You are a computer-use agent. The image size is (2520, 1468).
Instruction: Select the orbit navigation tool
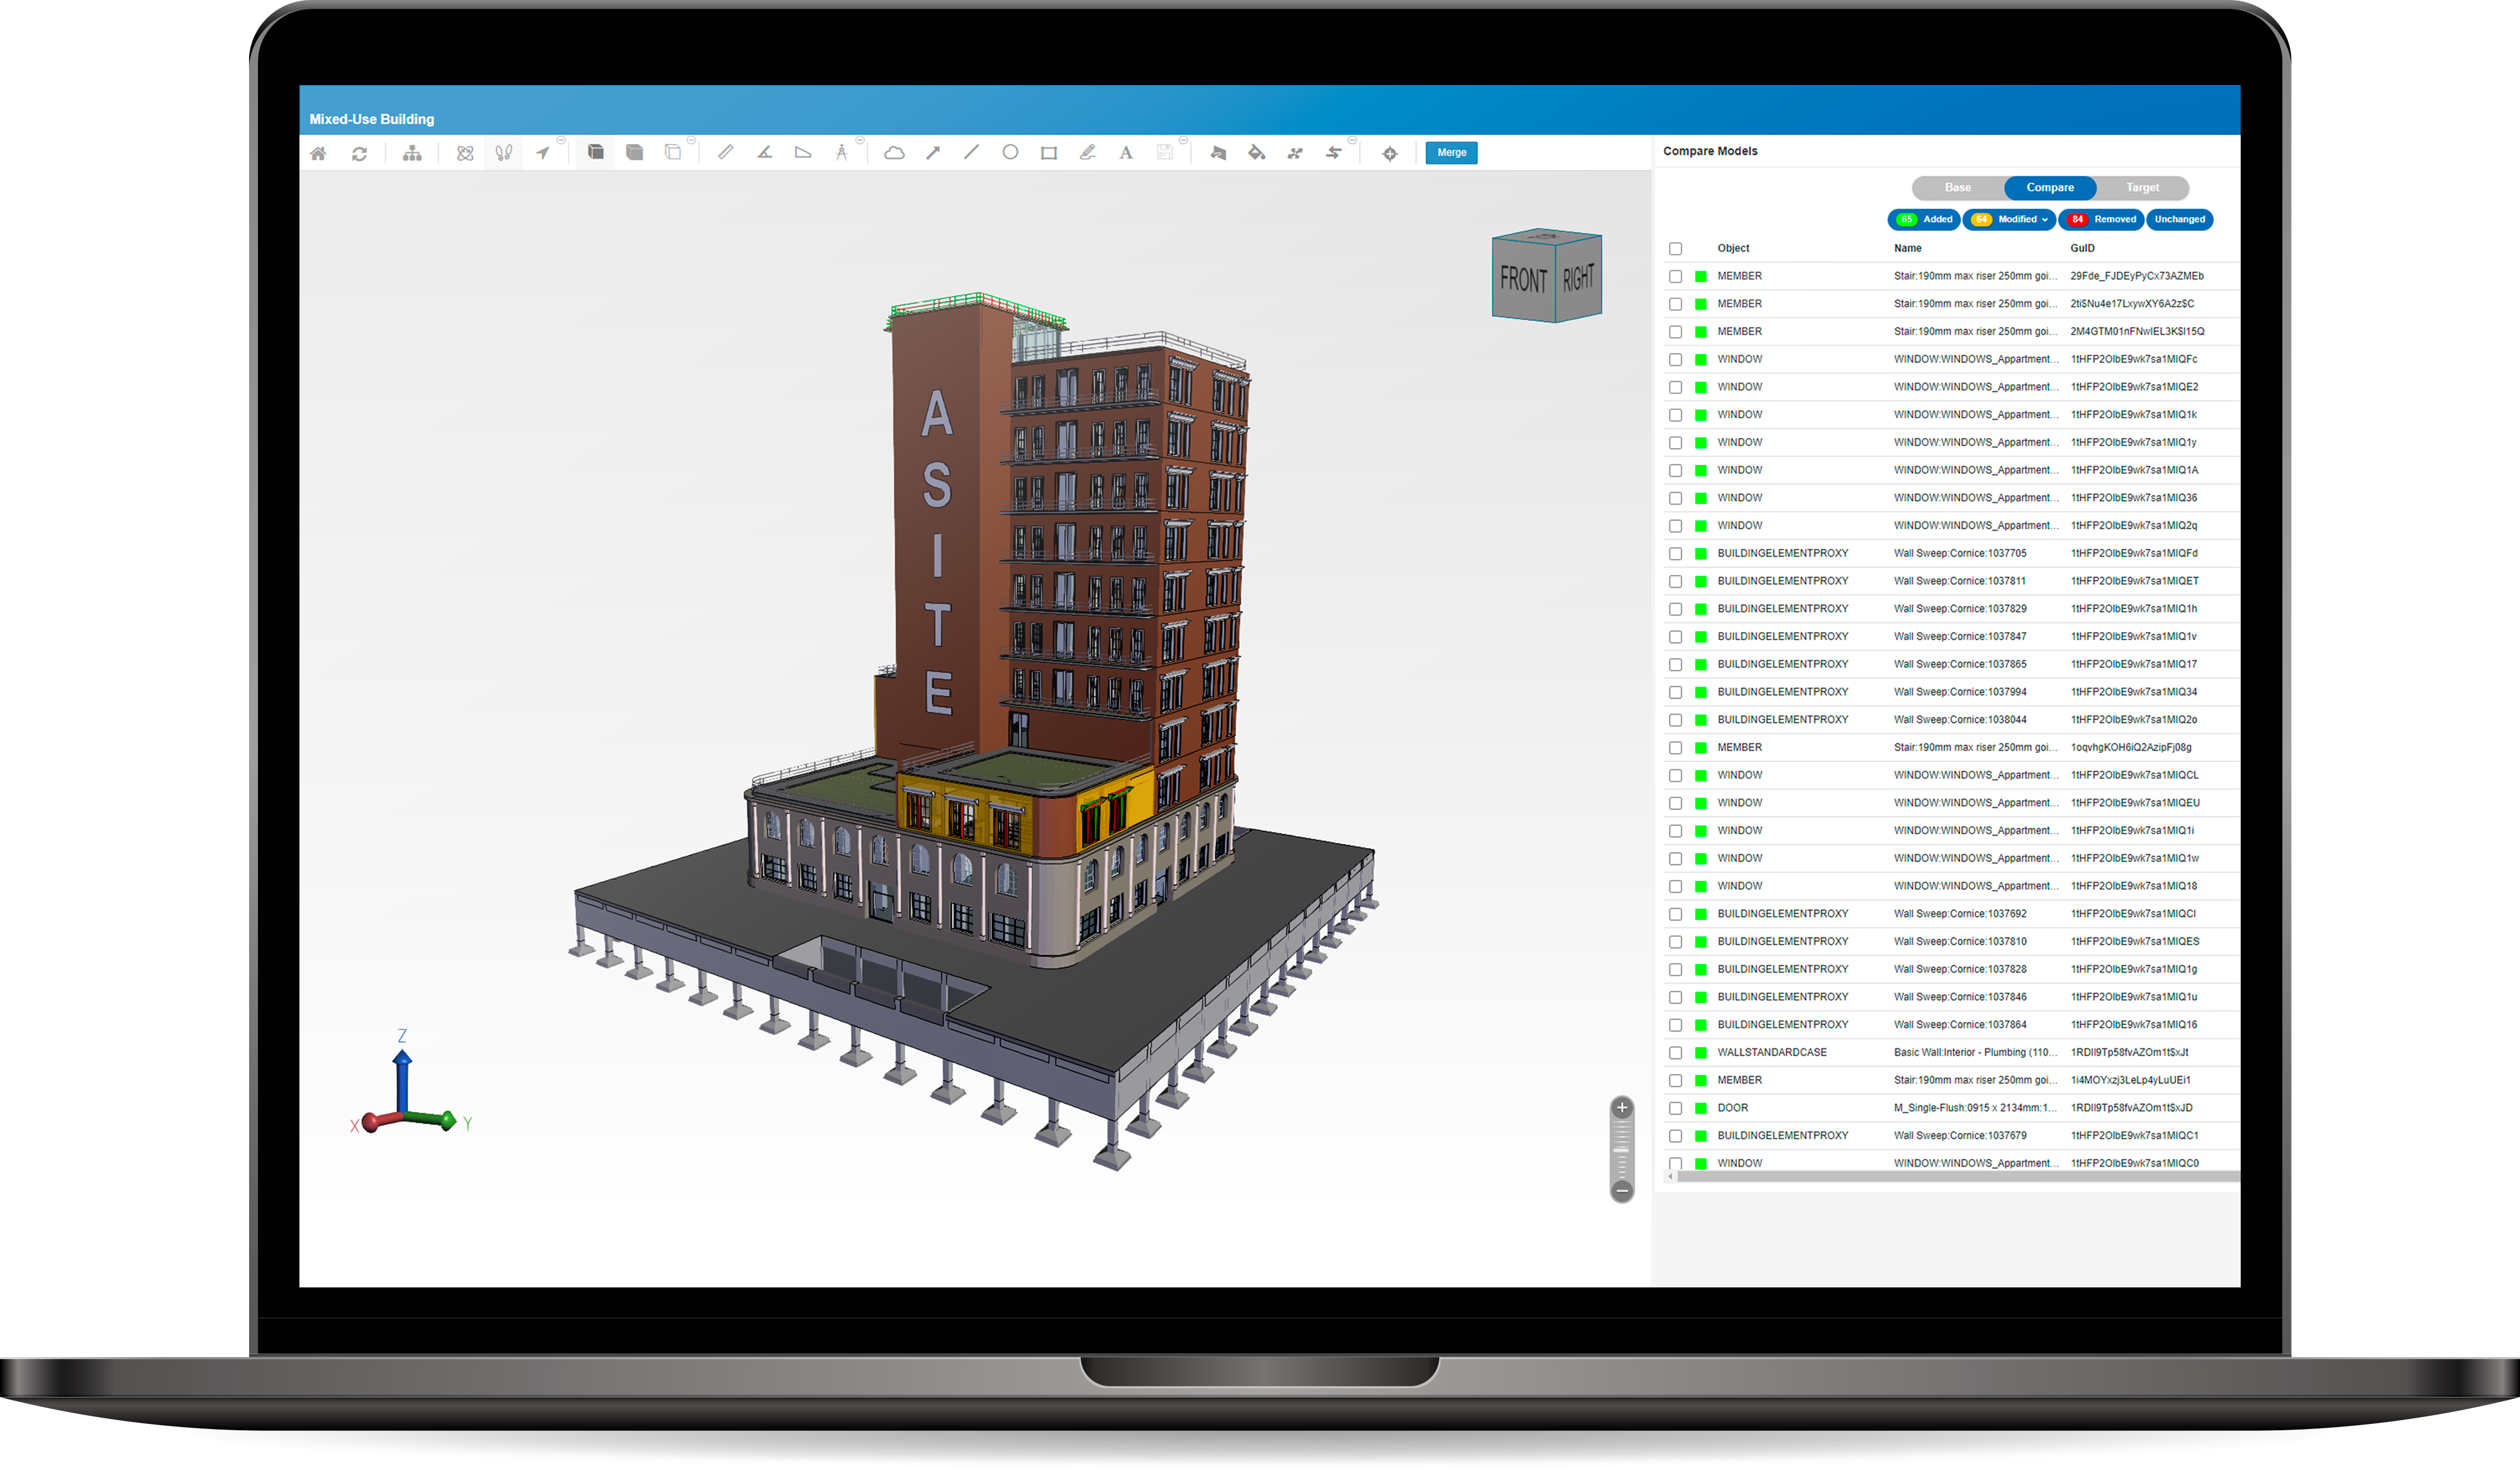point(465,153)
